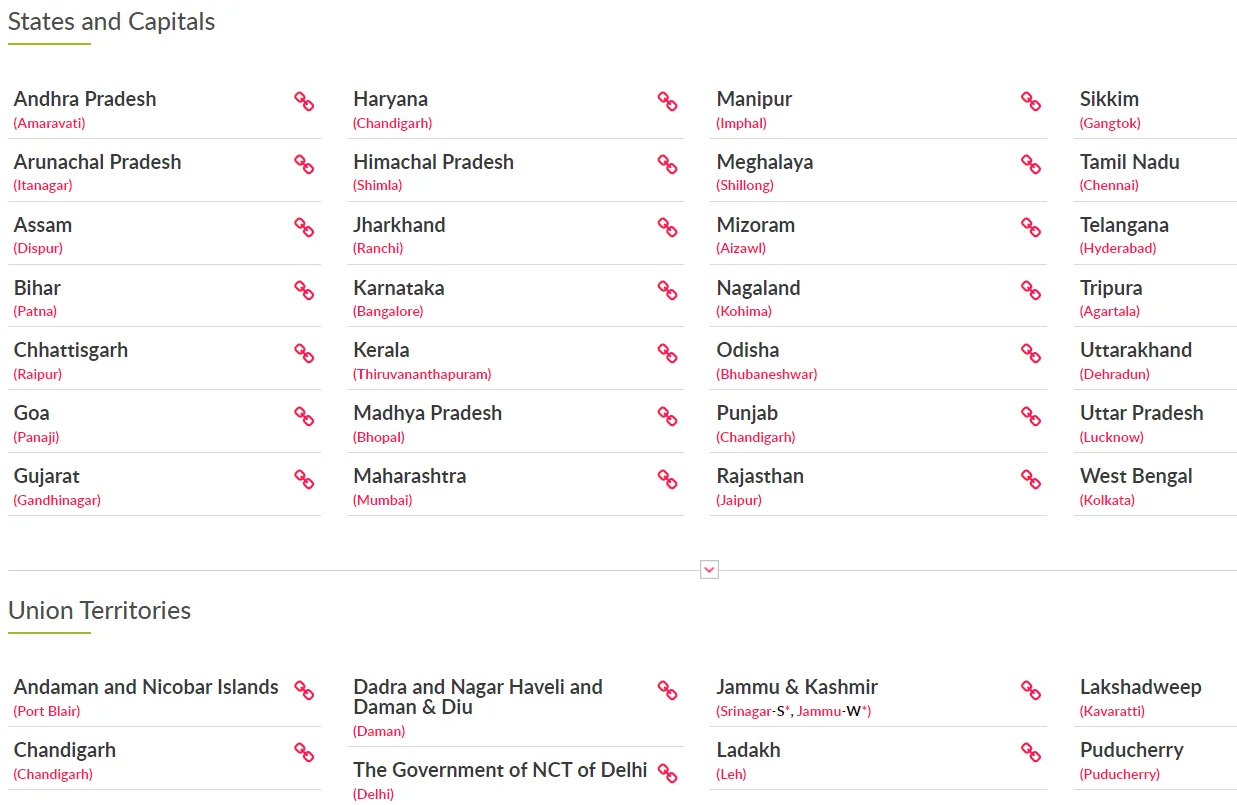1237x805 pixels.
Task: Click the chain icon for Manipur
Action: click(1031, 101)
